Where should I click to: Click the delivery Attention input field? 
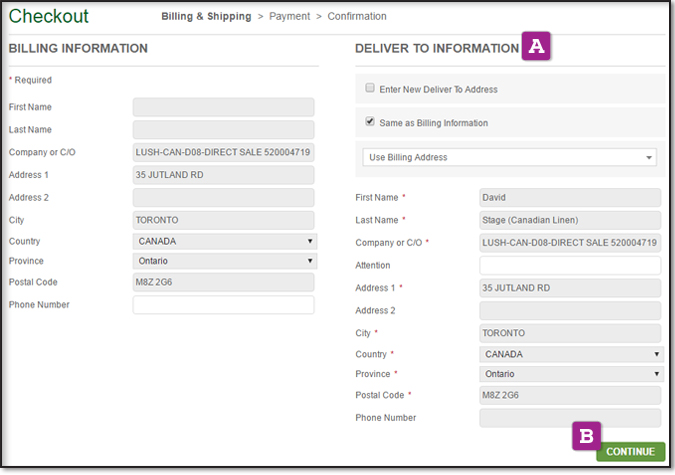(x=570, y=265)
